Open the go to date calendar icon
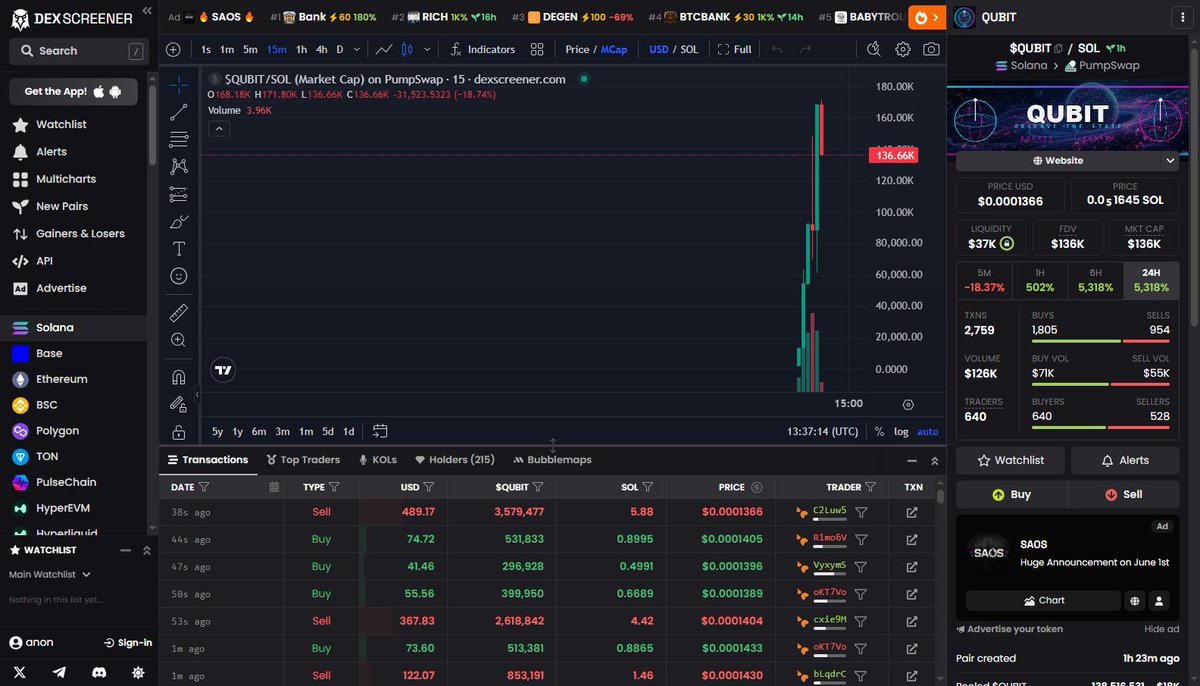This screenshot has width=1200, height=686. pyautogui.click(x=380, y=431)
